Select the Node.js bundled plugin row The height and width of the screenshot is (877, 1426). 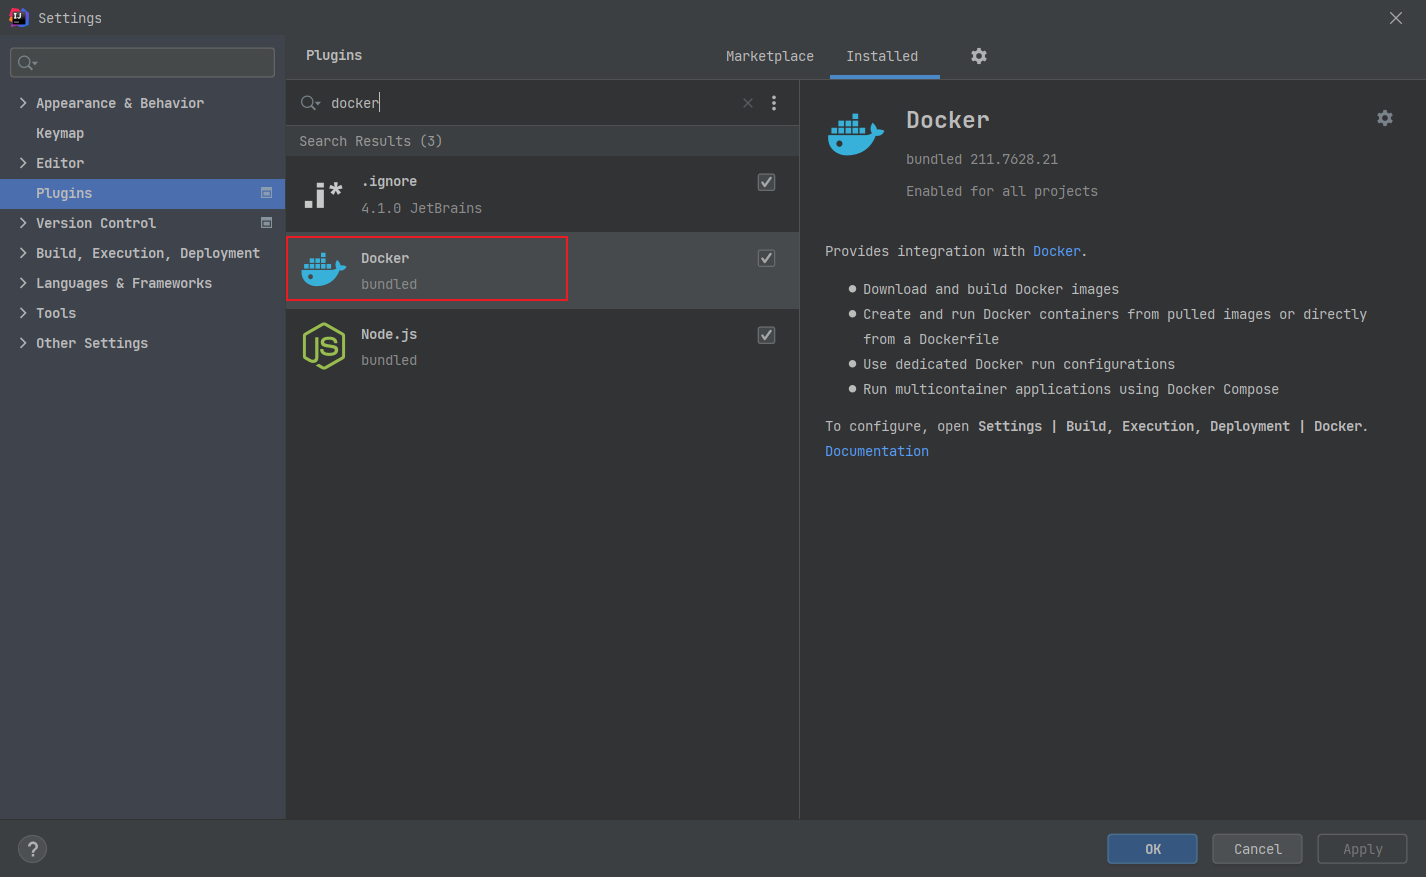click(542, 347)
